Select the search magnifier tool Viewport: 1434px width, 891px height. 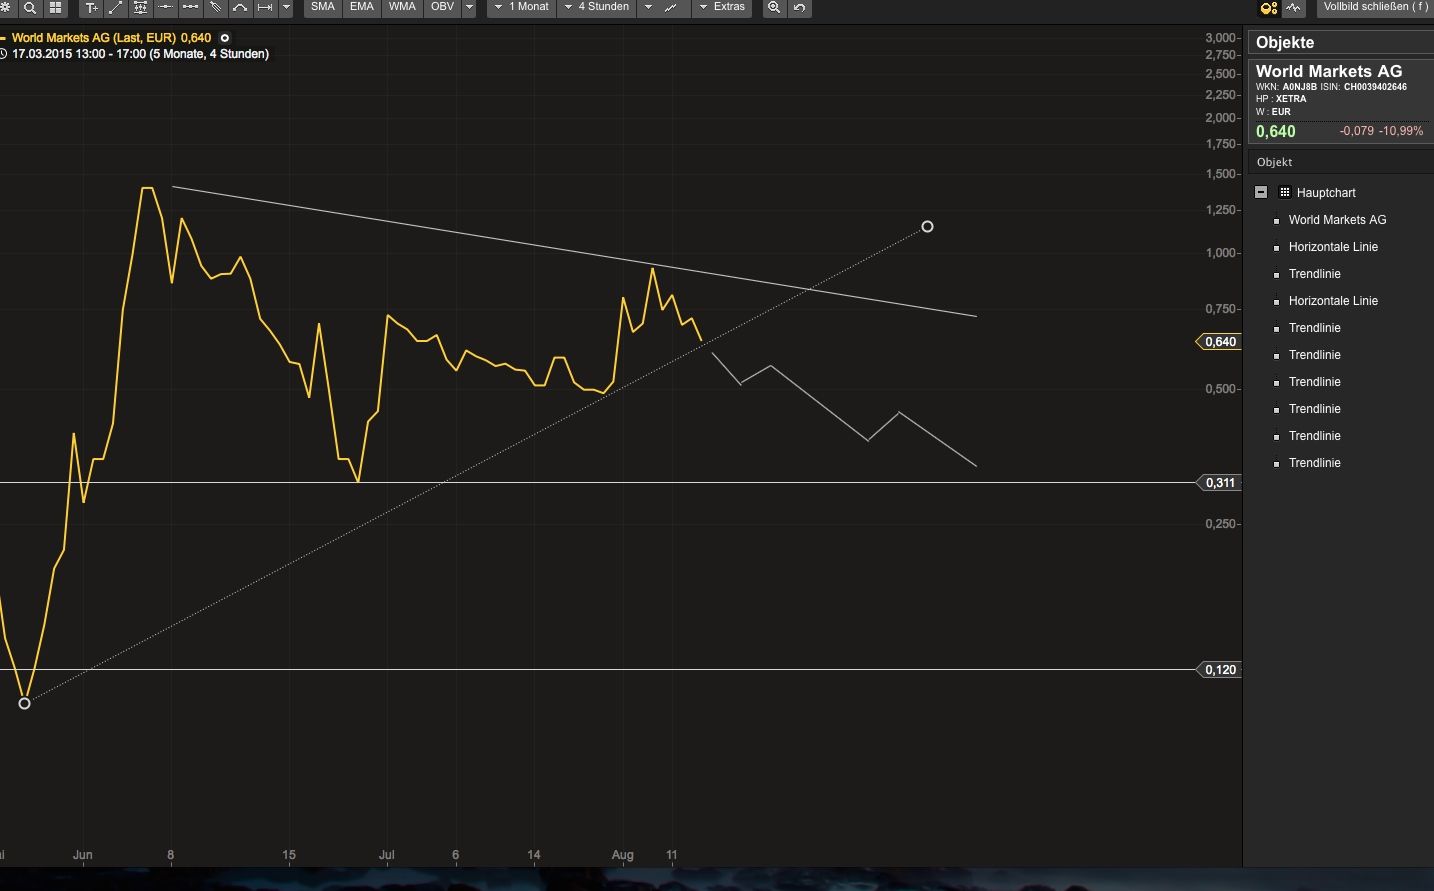30,8
